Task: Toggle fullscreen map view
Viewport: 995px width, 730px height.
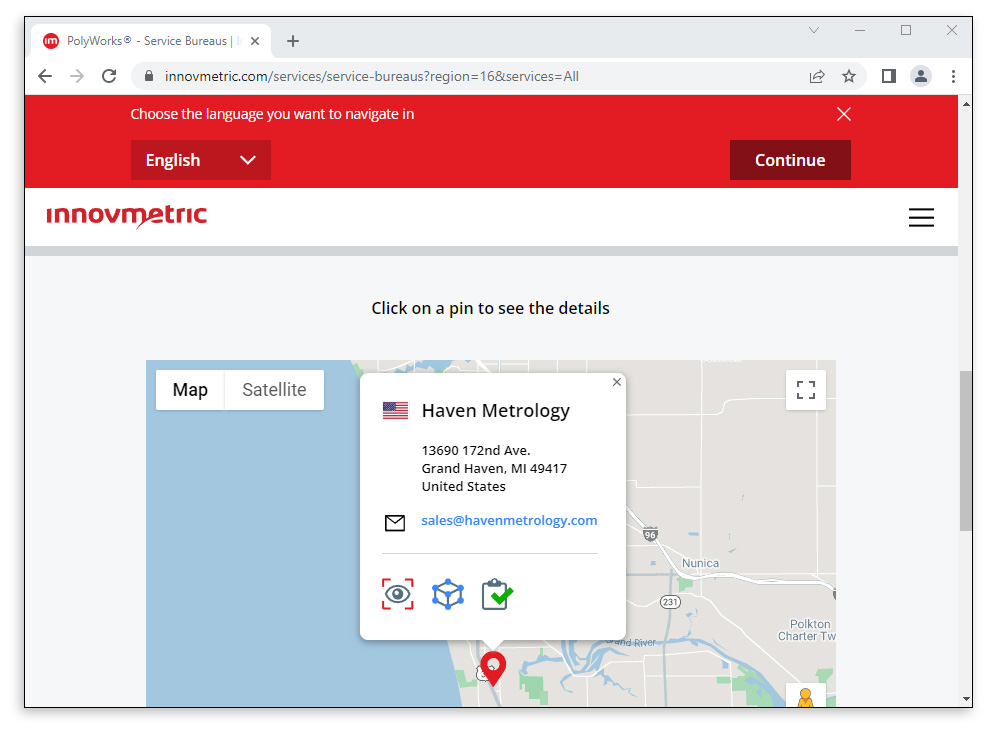Action: coord(806,390)
